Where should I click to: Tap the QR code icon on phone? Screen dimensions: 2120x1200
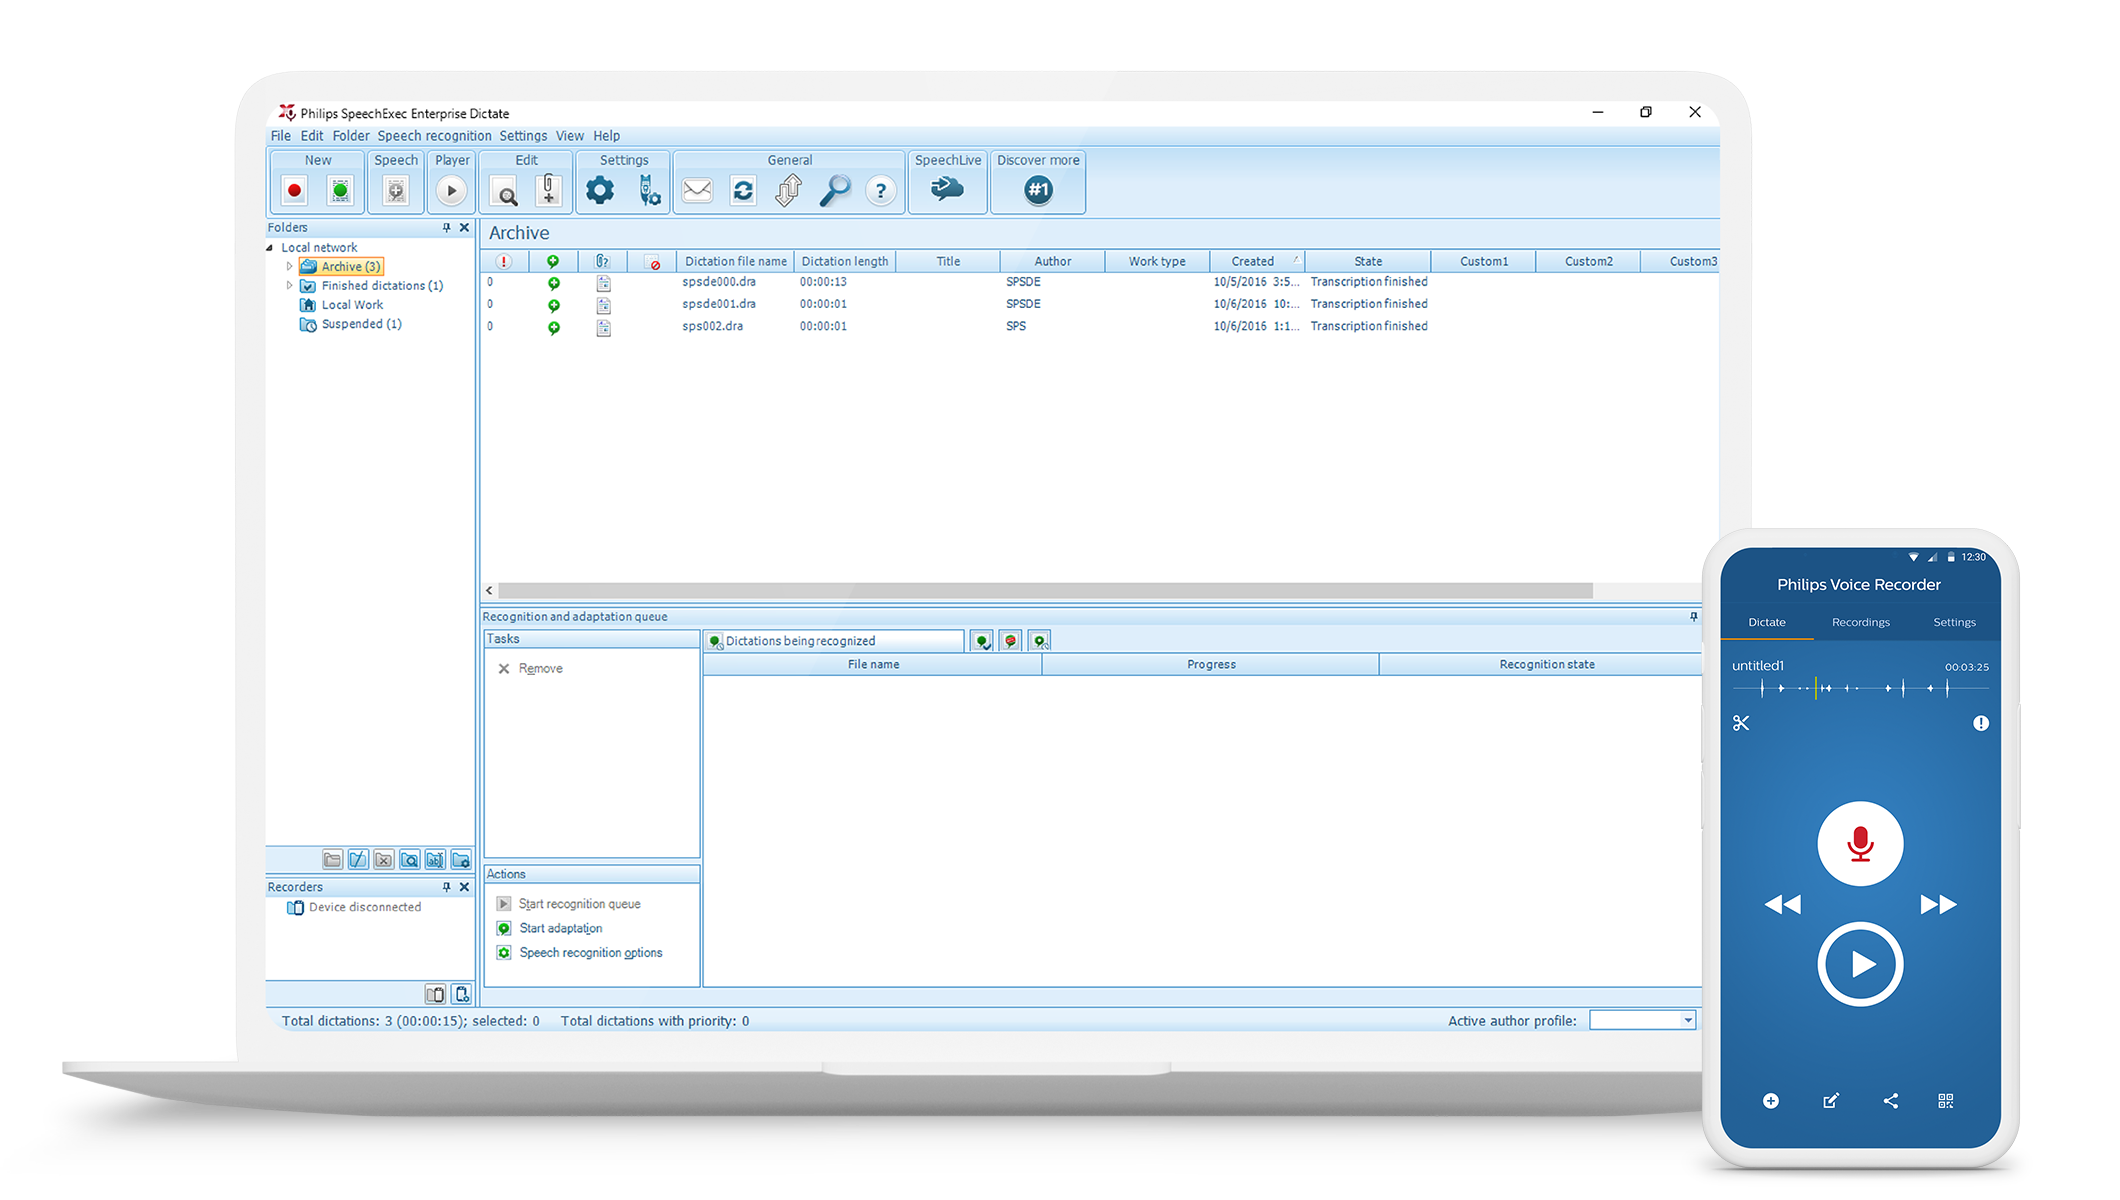pyautogui.click(x=1946, y=1101)
